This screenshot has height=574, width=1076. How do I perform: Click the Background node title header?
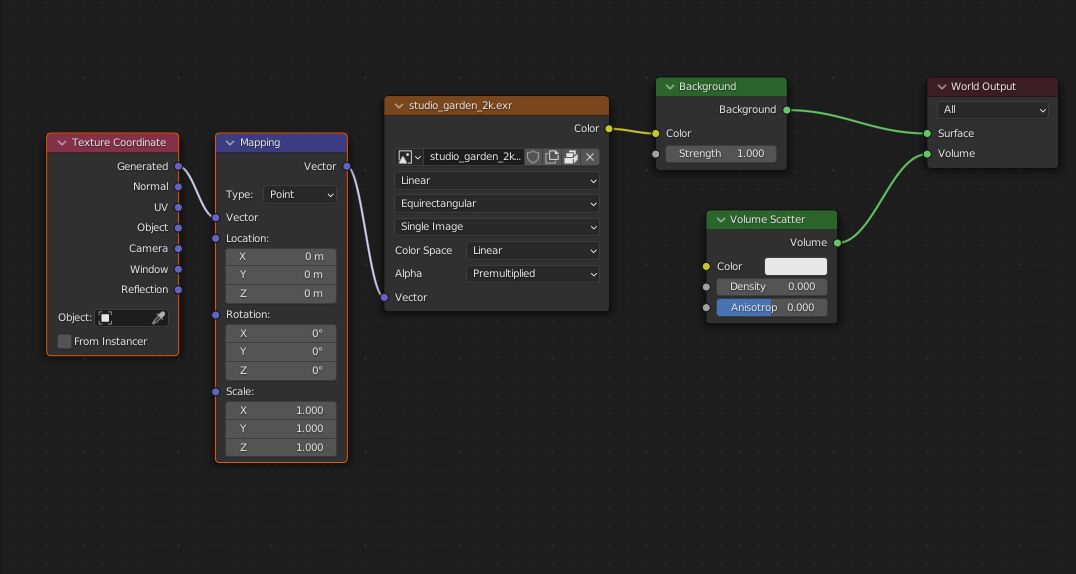[x=708, y=87]
